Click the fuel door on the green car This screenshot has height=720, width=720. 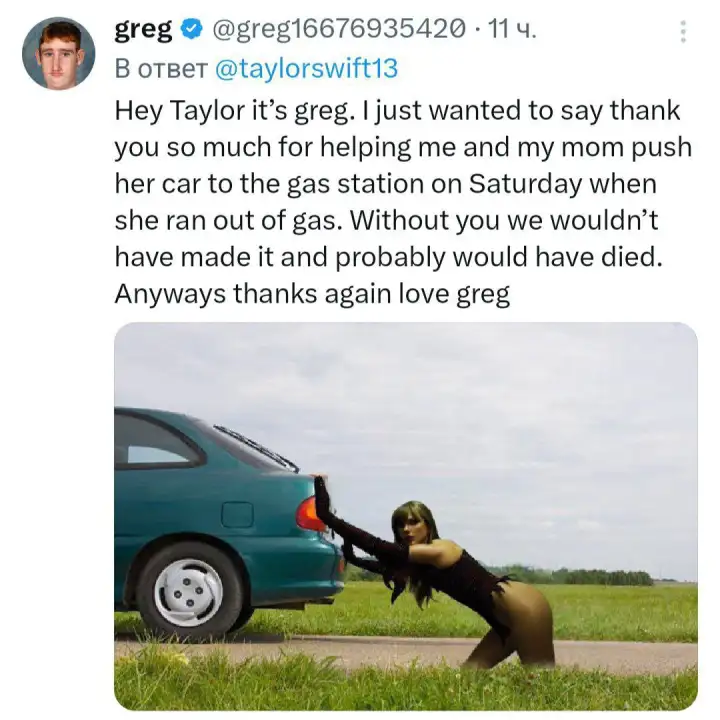tap(237, 515)
